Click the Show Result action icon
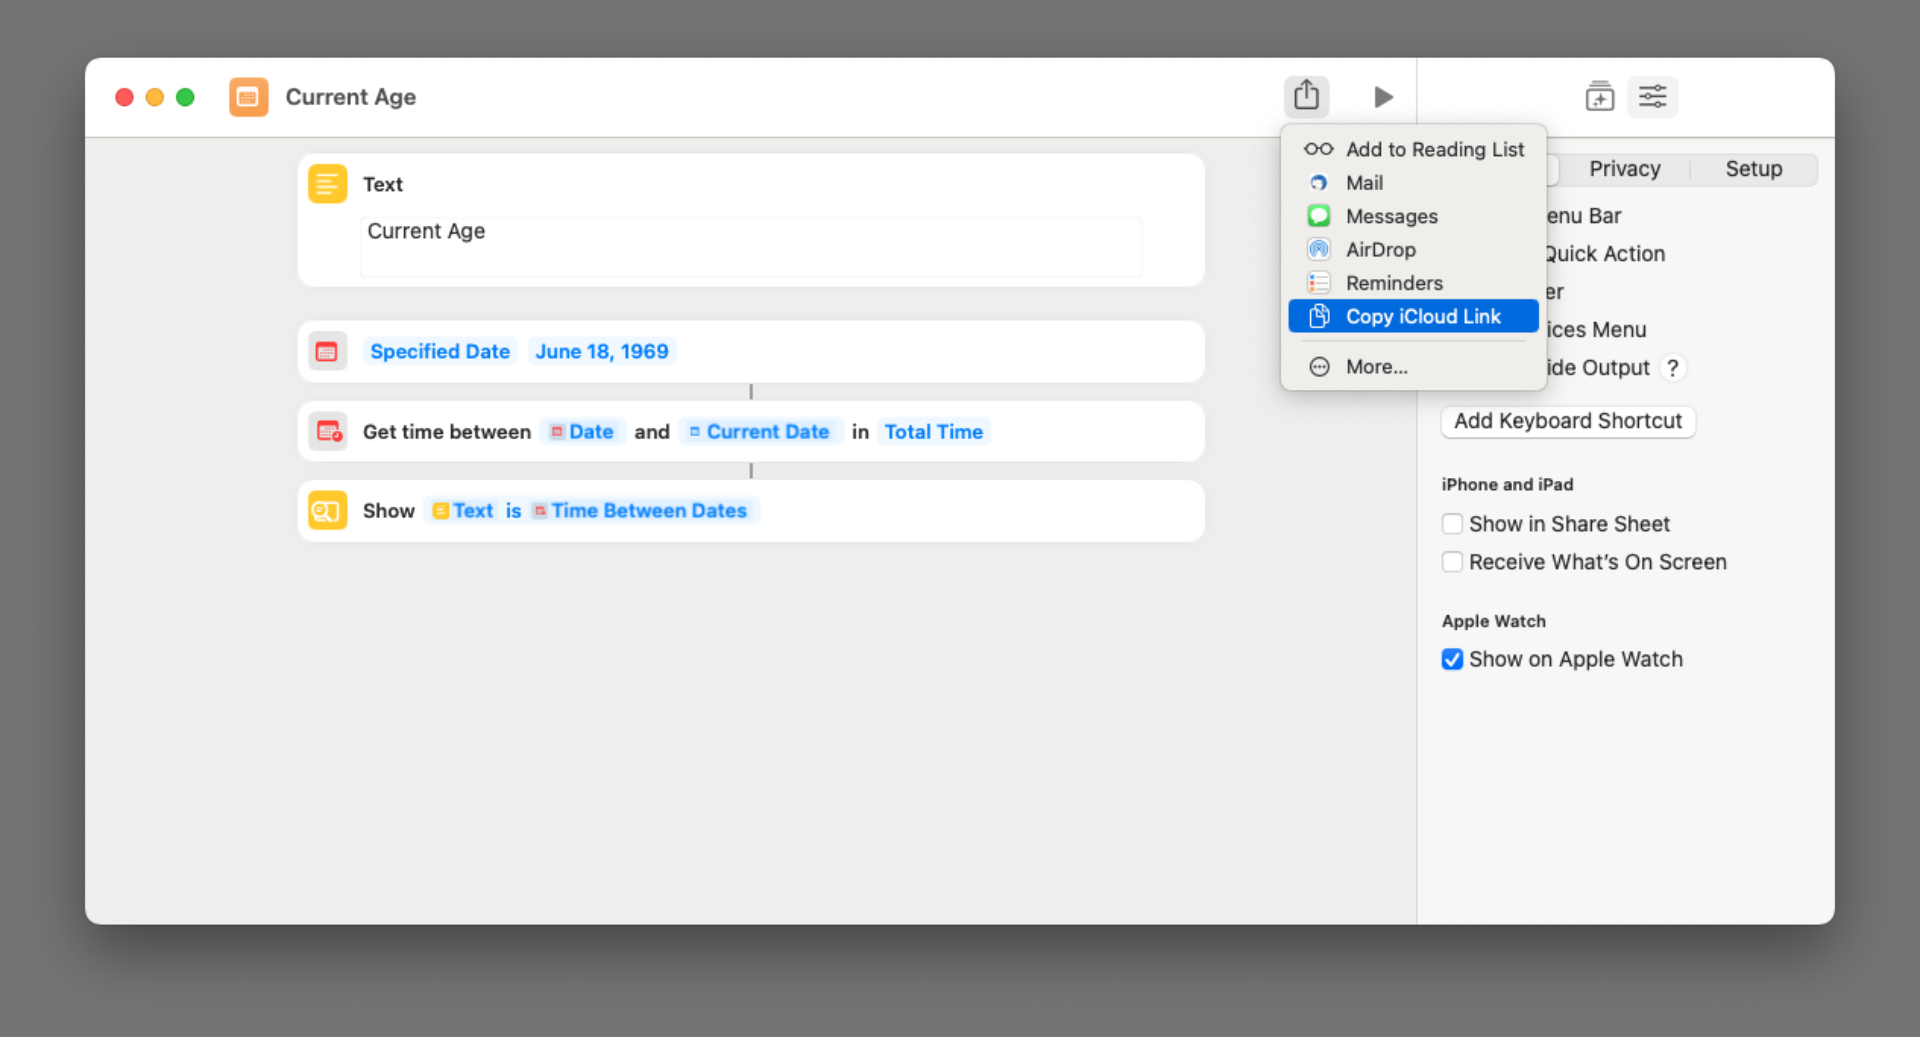 click(327, 511)
